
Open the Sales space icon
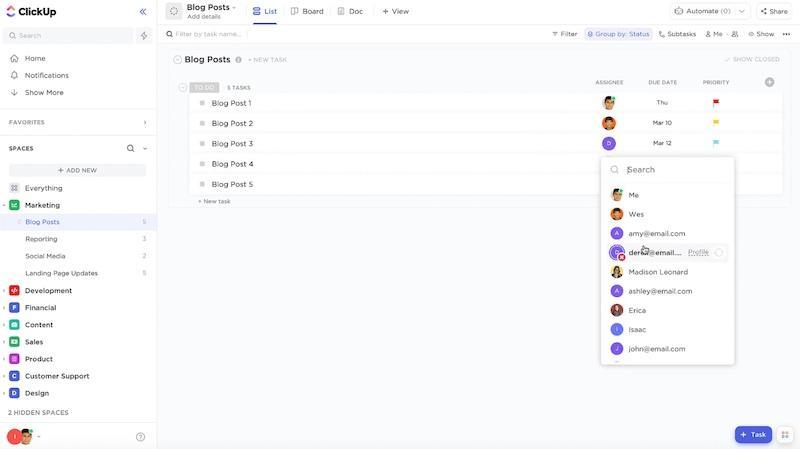click(x=14, y=342)
